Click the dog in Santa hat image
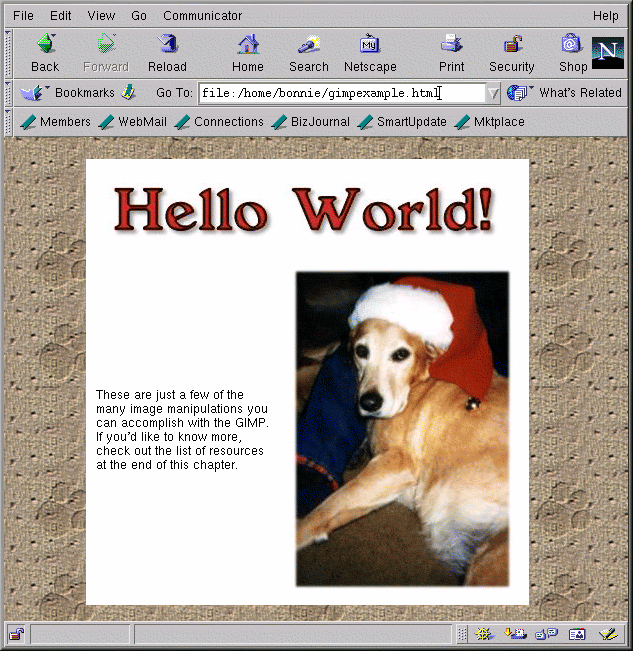Screen dimensions: 633x651 coord(402,428)
